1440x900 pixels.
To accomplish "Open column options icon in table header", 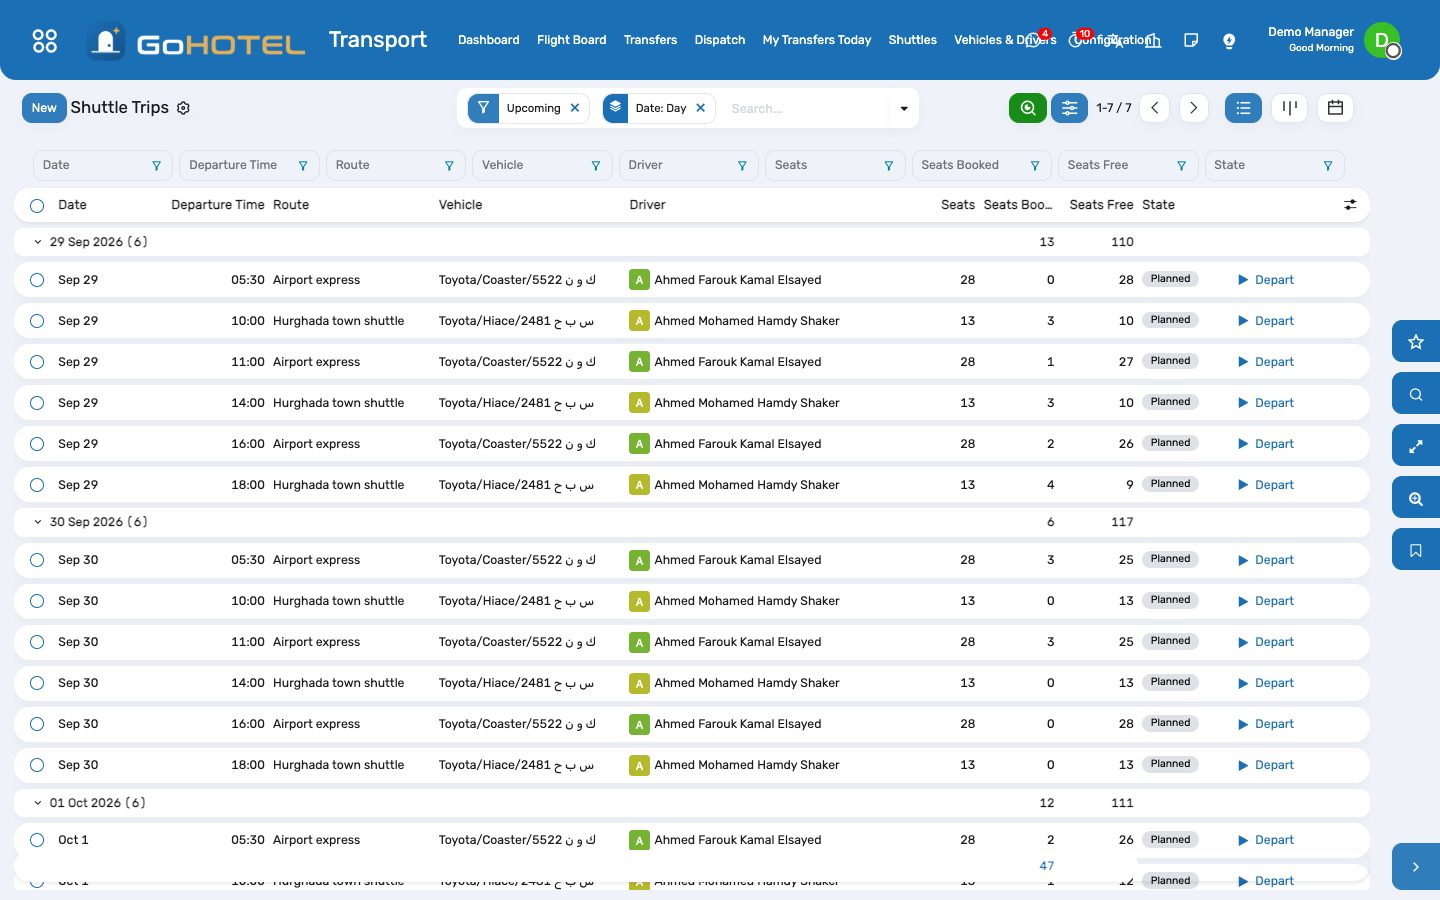I will pos(1350,205).
